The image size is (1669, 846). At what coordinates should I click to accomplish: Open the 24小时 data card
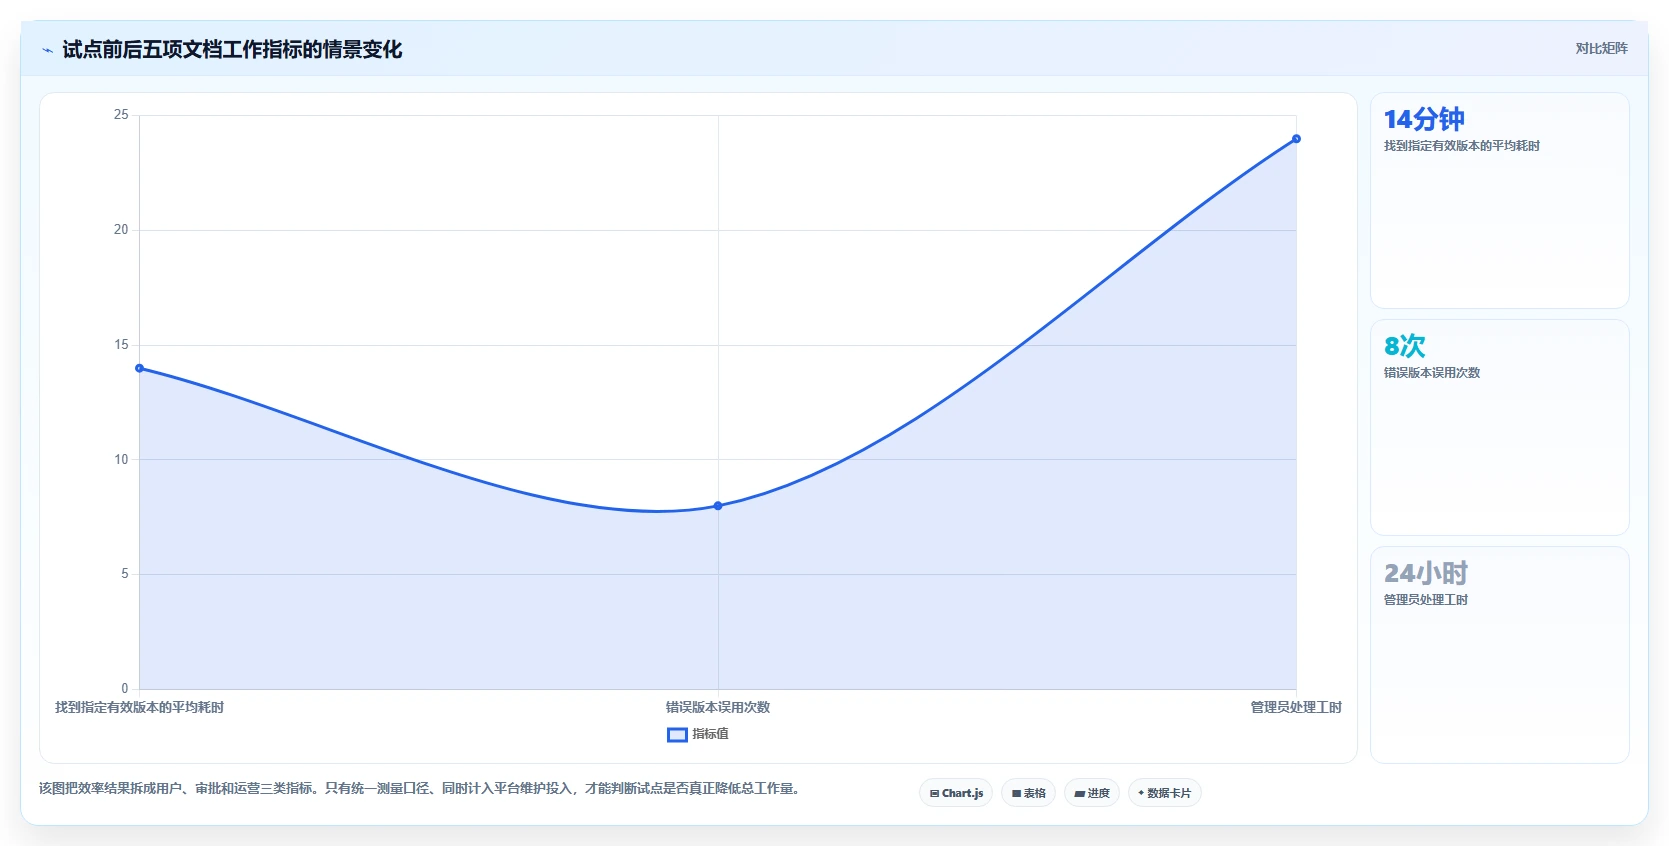(1499, 654)
